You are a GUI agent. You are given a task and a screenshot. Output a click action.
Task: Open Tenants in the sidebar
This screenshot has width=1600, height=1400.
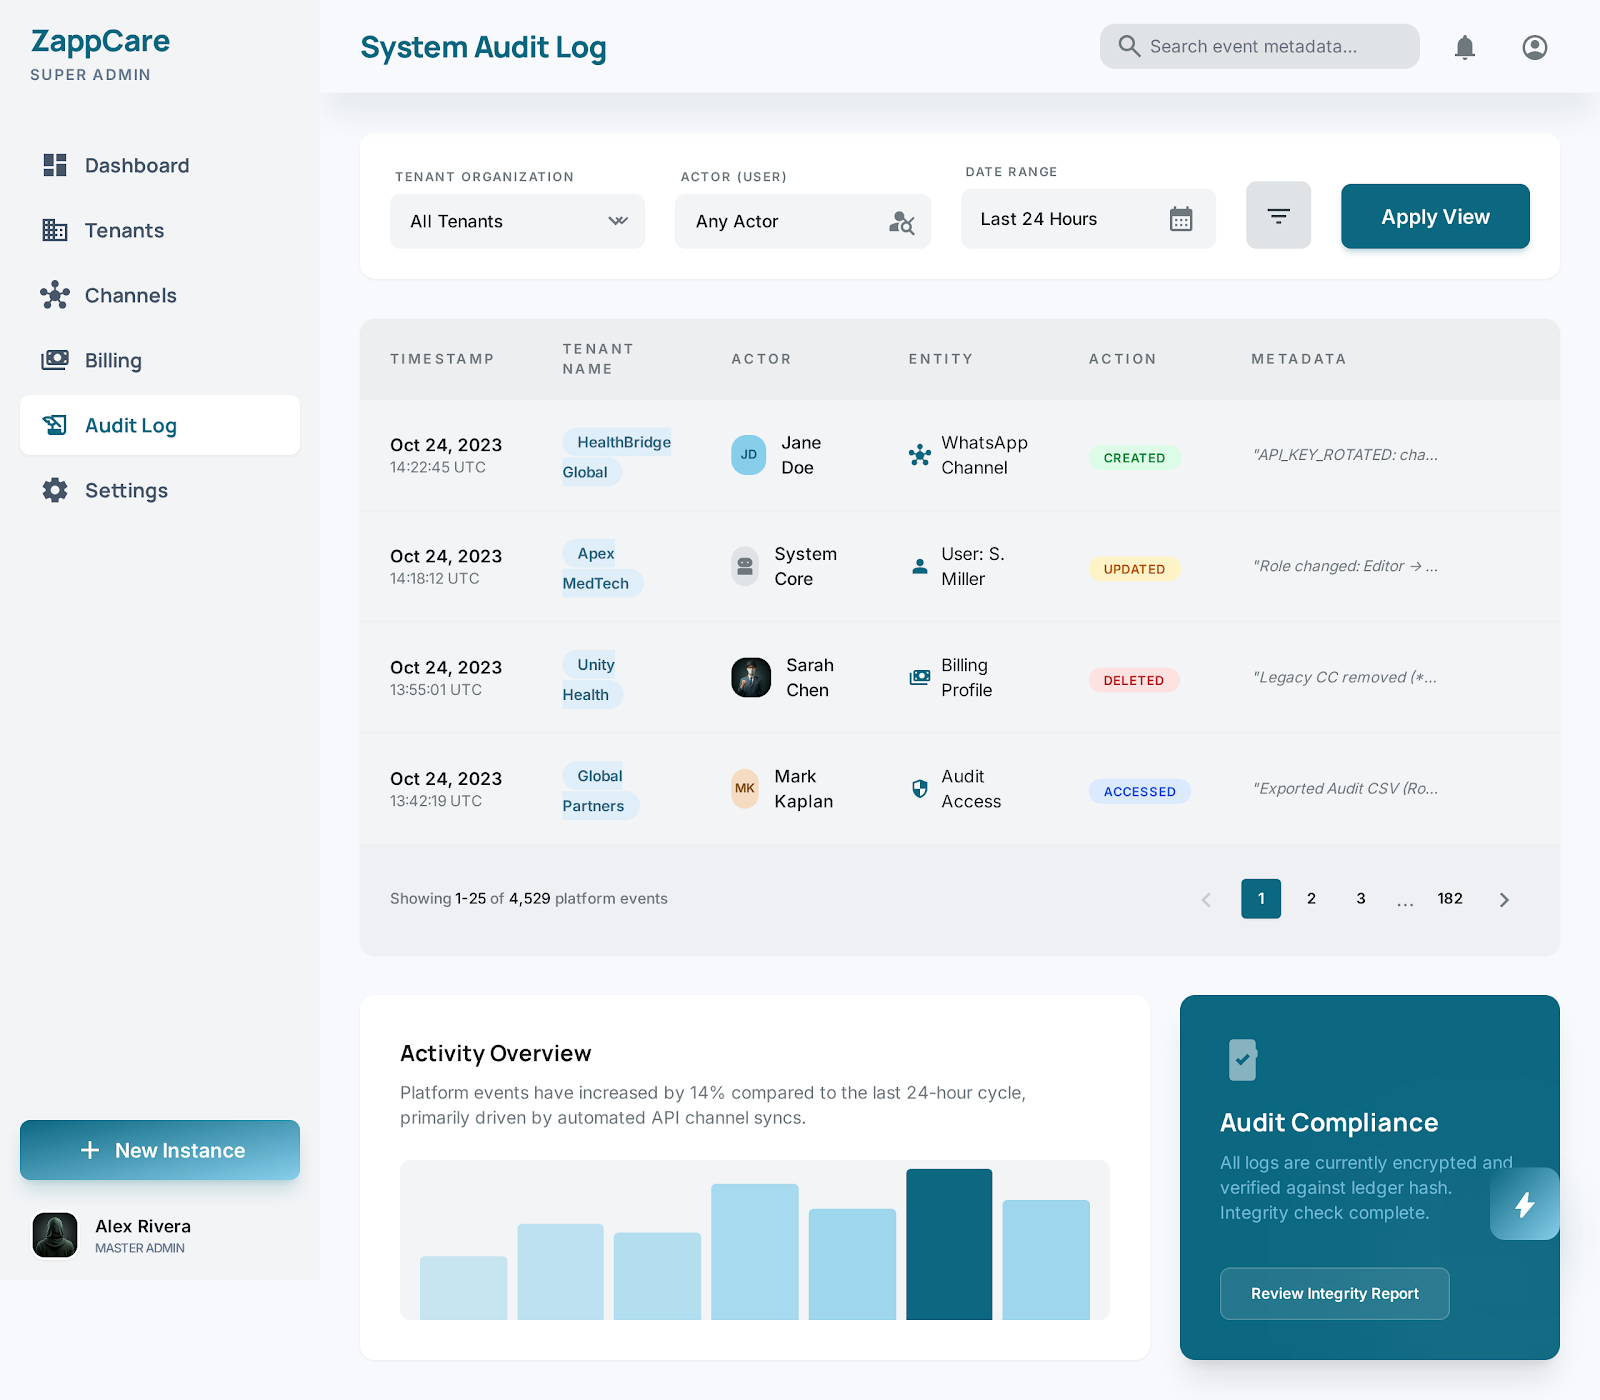(x=124, y=231)
